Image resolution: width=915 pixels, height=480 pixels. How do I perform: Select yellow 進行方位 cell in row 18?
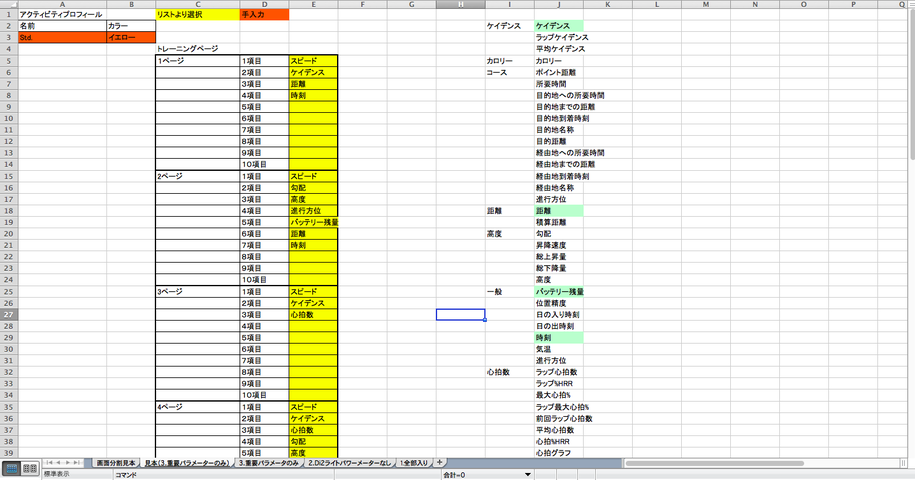[x=313, y=211]
